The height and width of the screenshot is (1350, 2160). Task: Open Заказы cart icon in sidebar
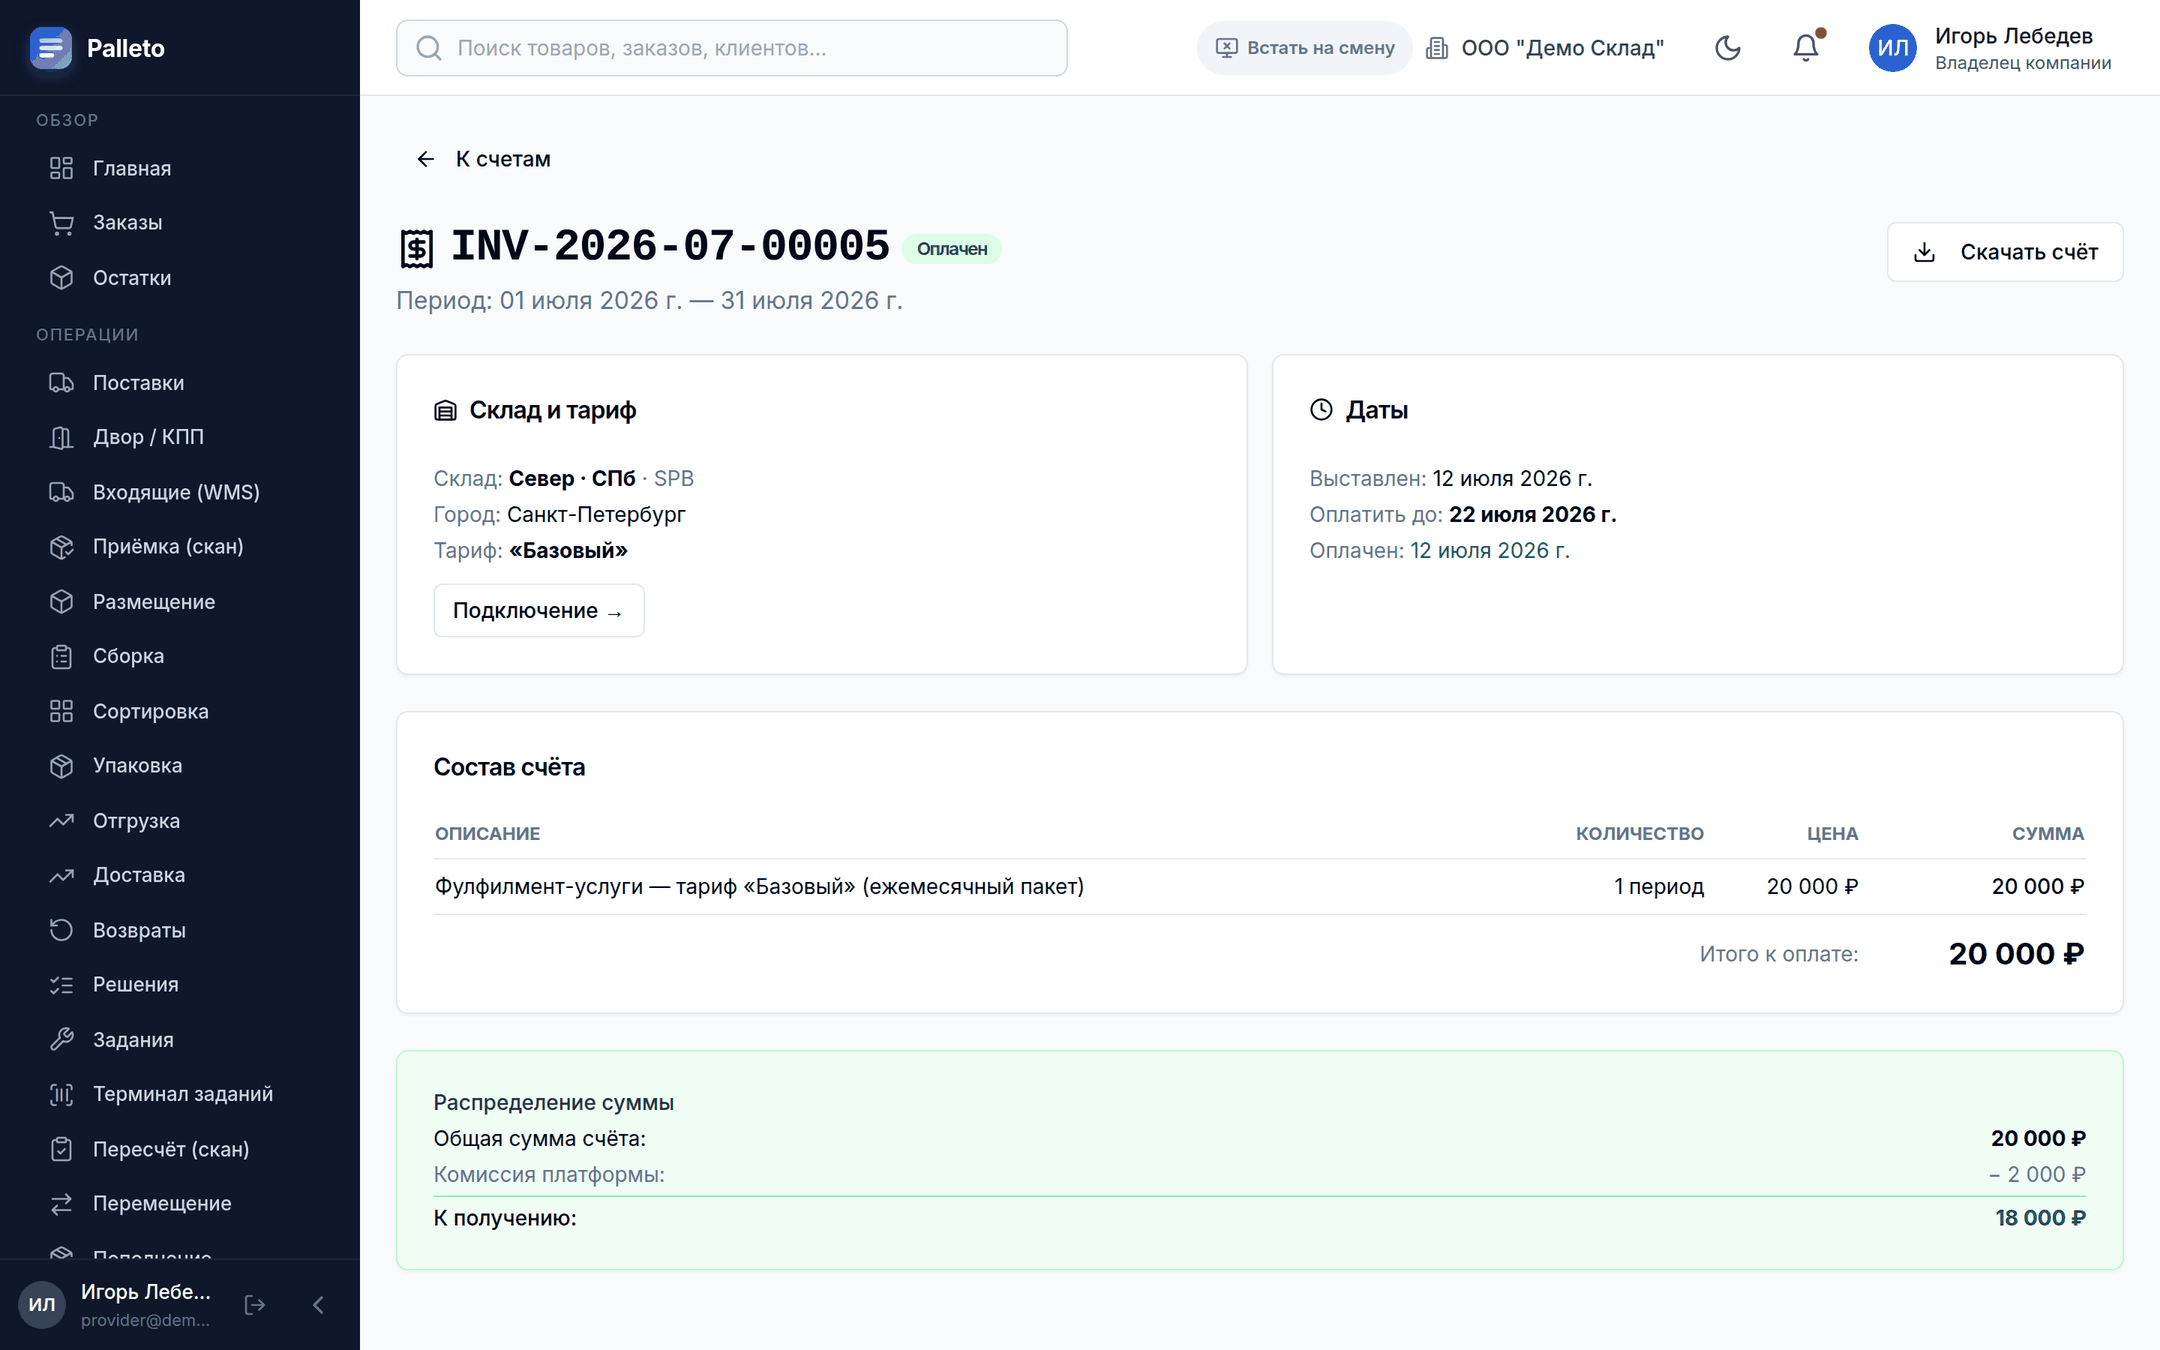[x=62, y=223]
